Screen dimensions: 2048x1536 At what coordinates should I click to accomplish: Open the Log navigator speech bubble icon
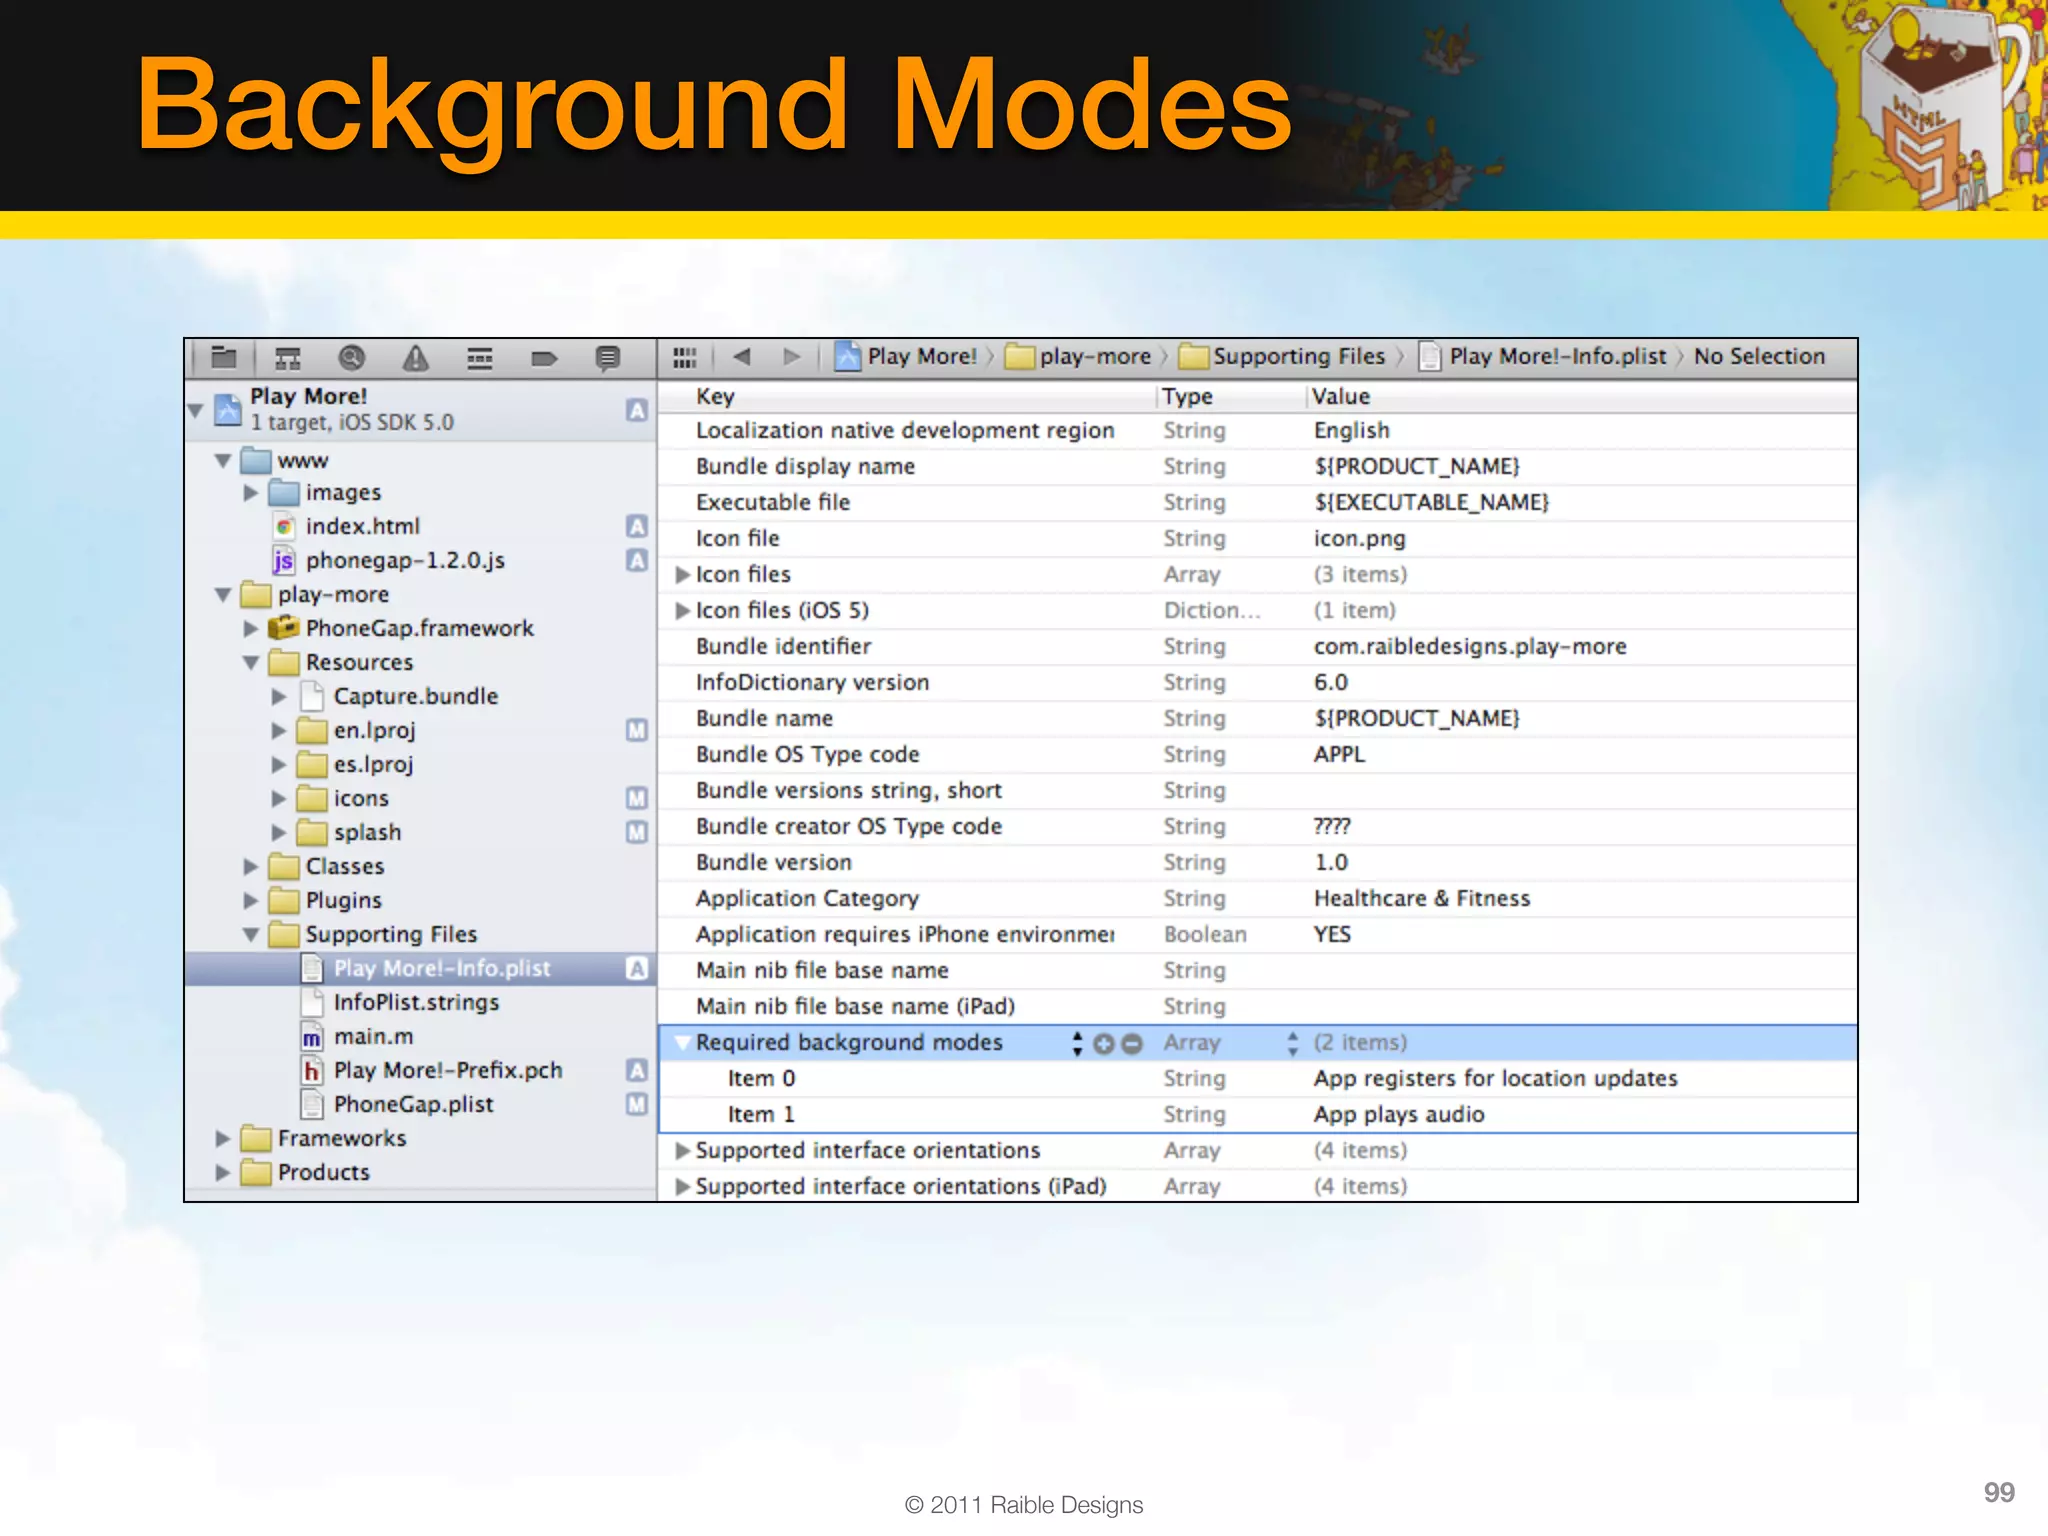(x=608, y=358)
